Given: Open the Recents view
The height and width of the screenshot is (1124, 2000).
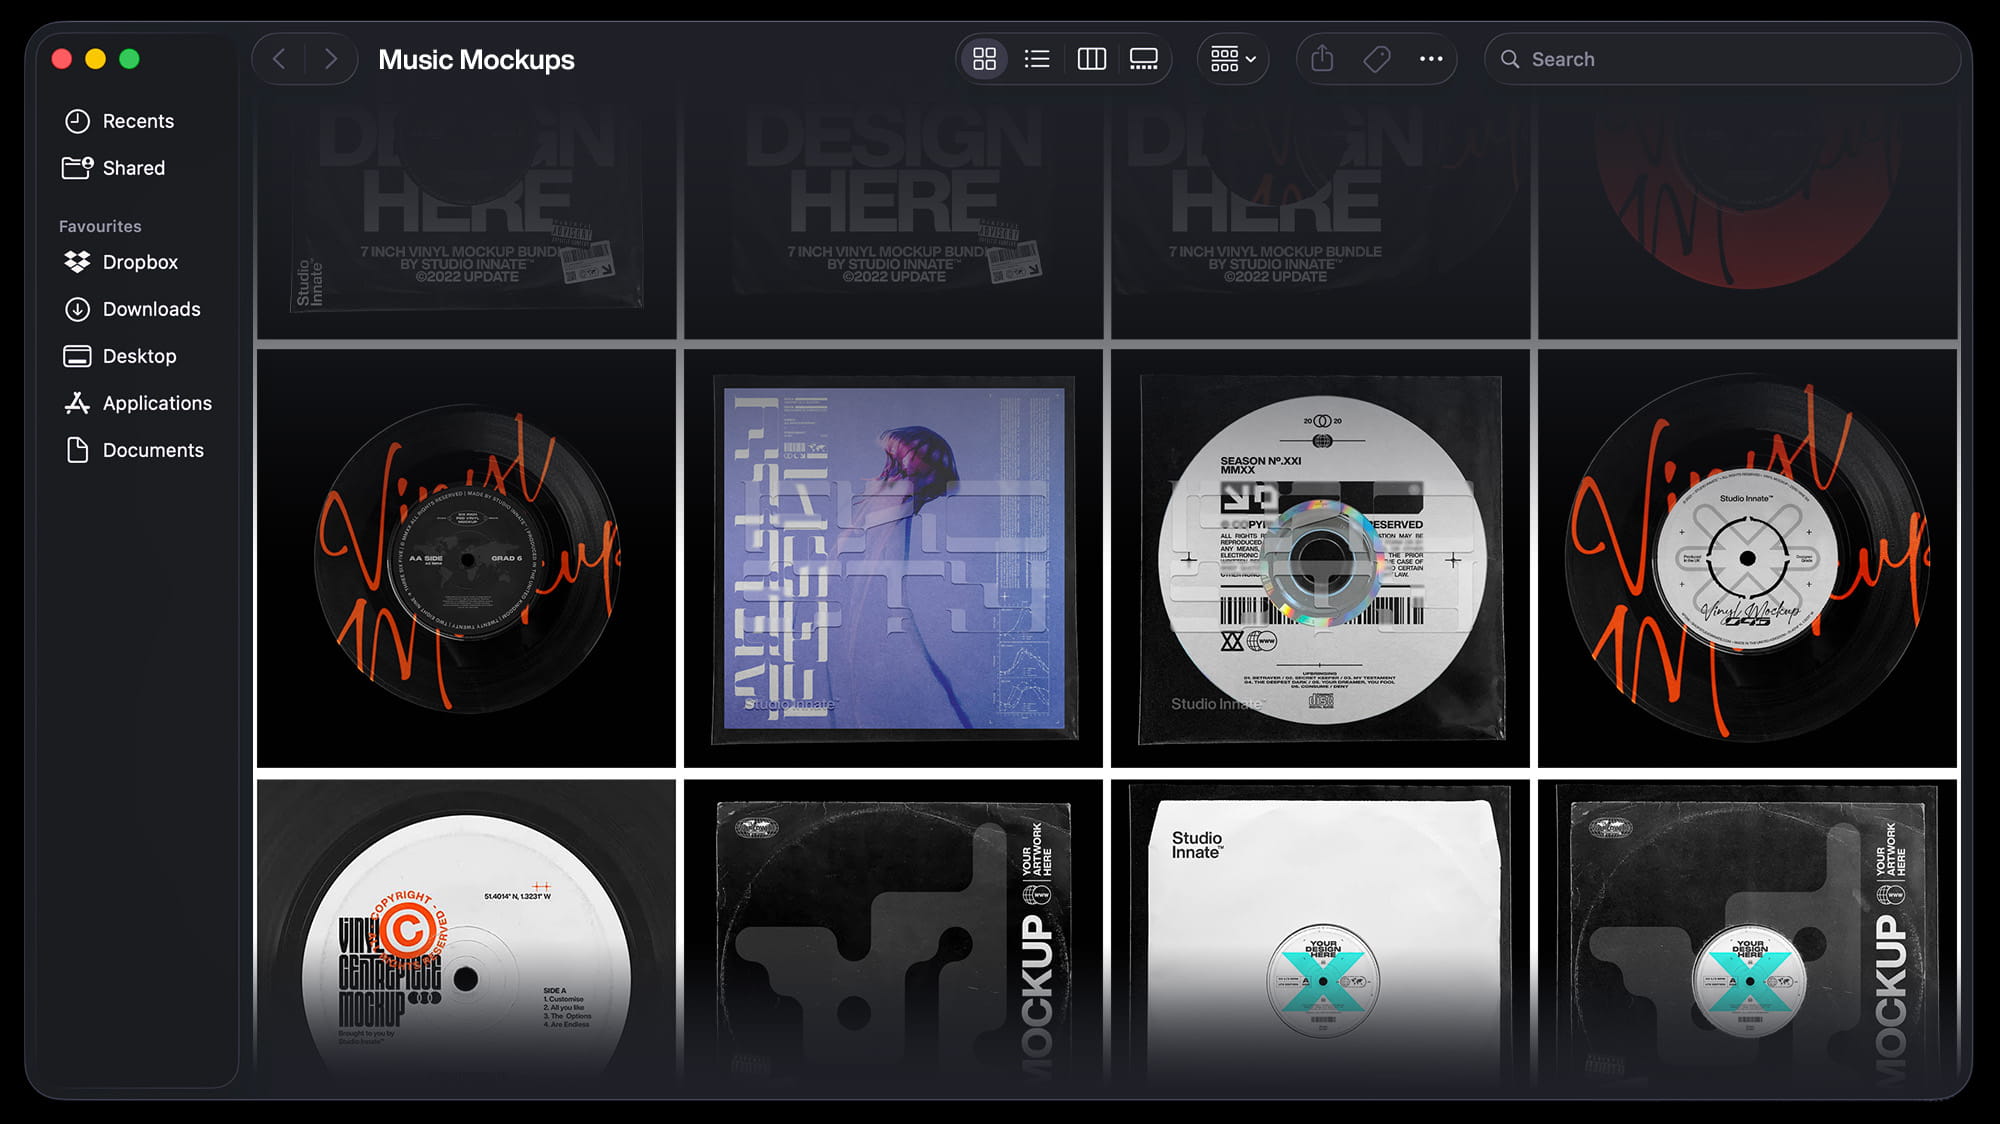Looking at the screenshot, I should 138,120.
